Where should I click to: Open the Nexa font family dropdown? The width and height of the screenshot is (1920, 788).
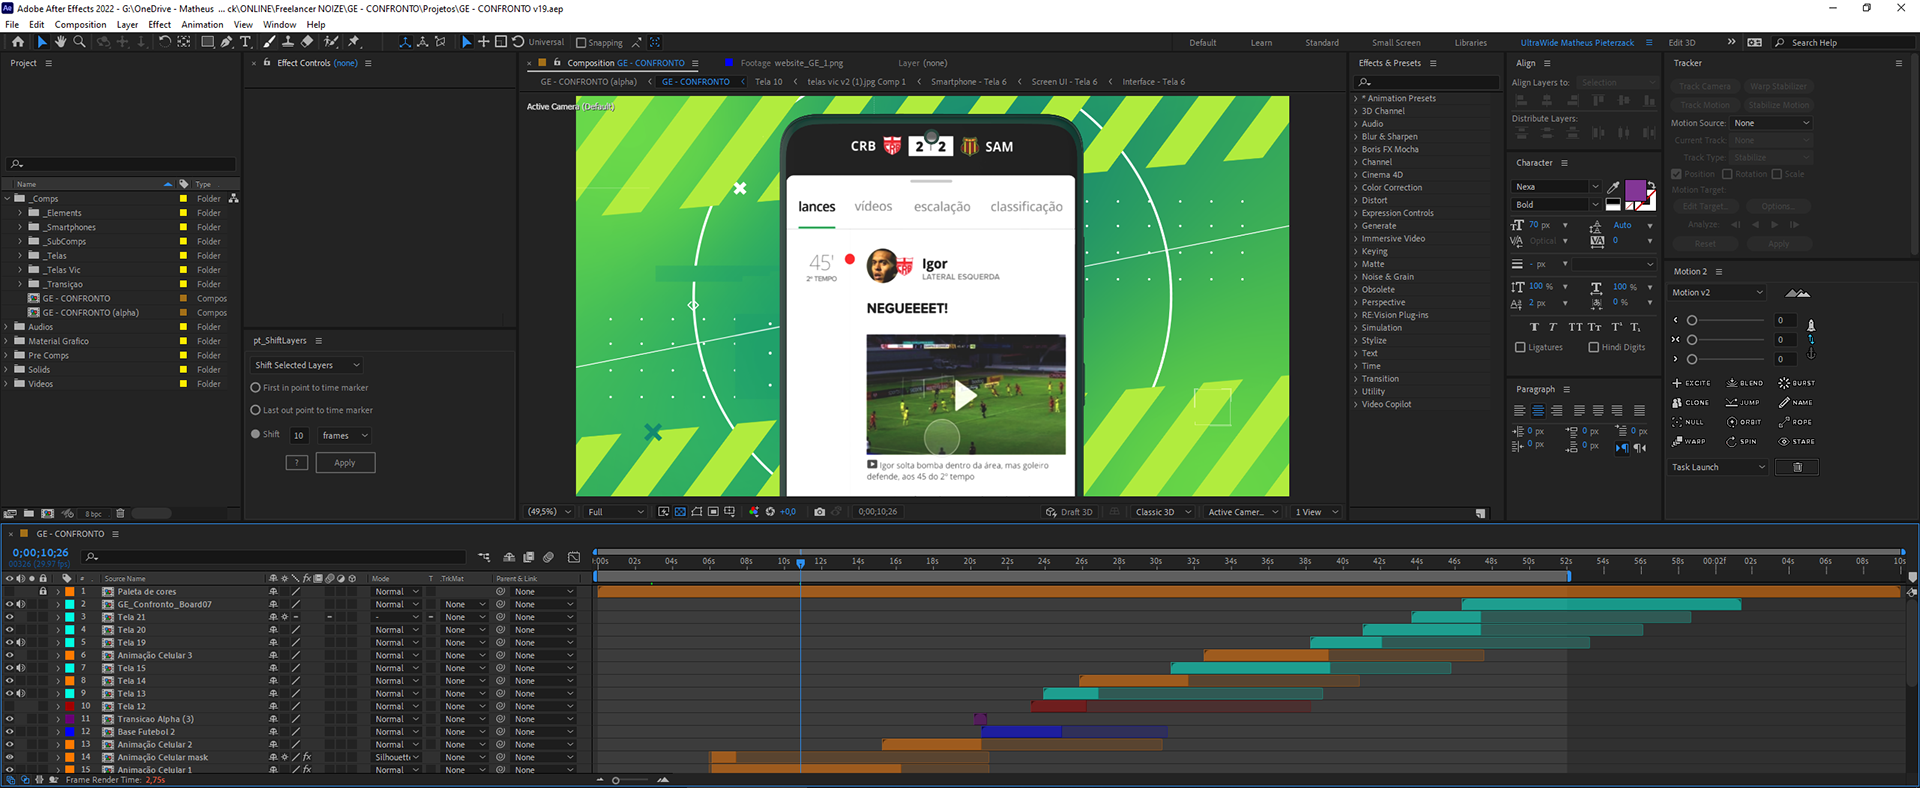(1556, 187)
